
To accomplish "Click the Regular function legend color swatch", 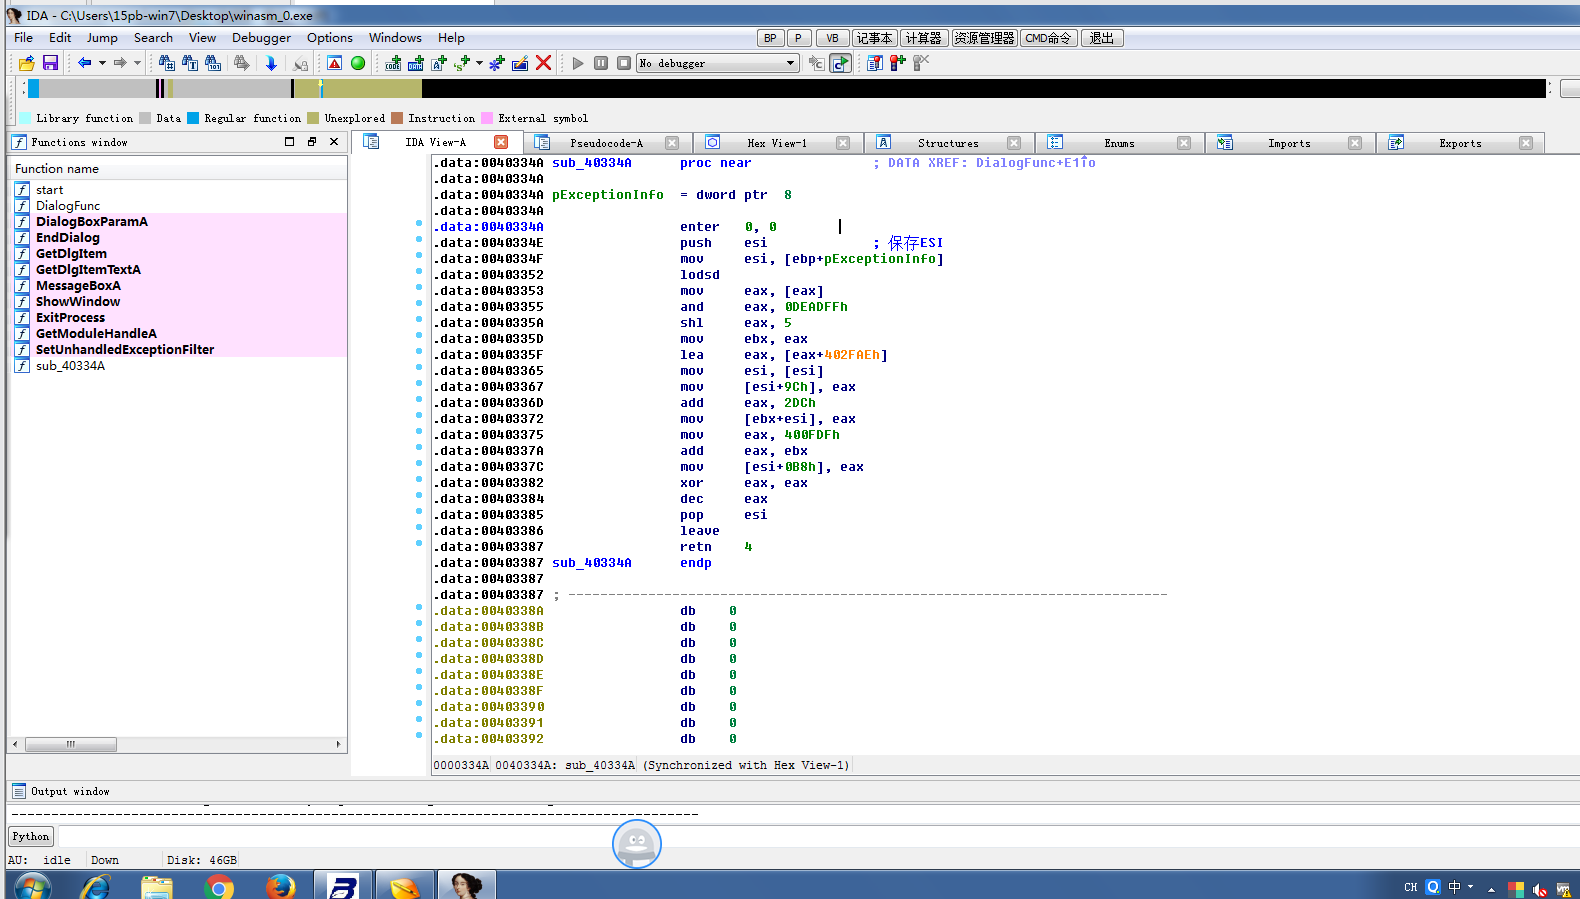I will 193,118.
